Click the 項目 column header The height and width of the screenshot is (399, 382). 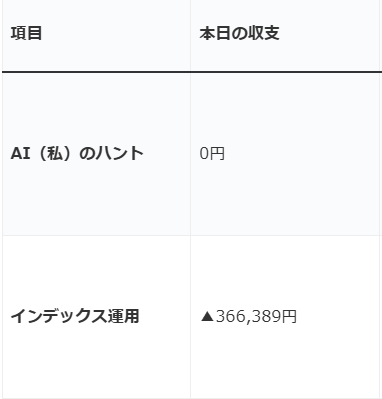coord(26,34)
